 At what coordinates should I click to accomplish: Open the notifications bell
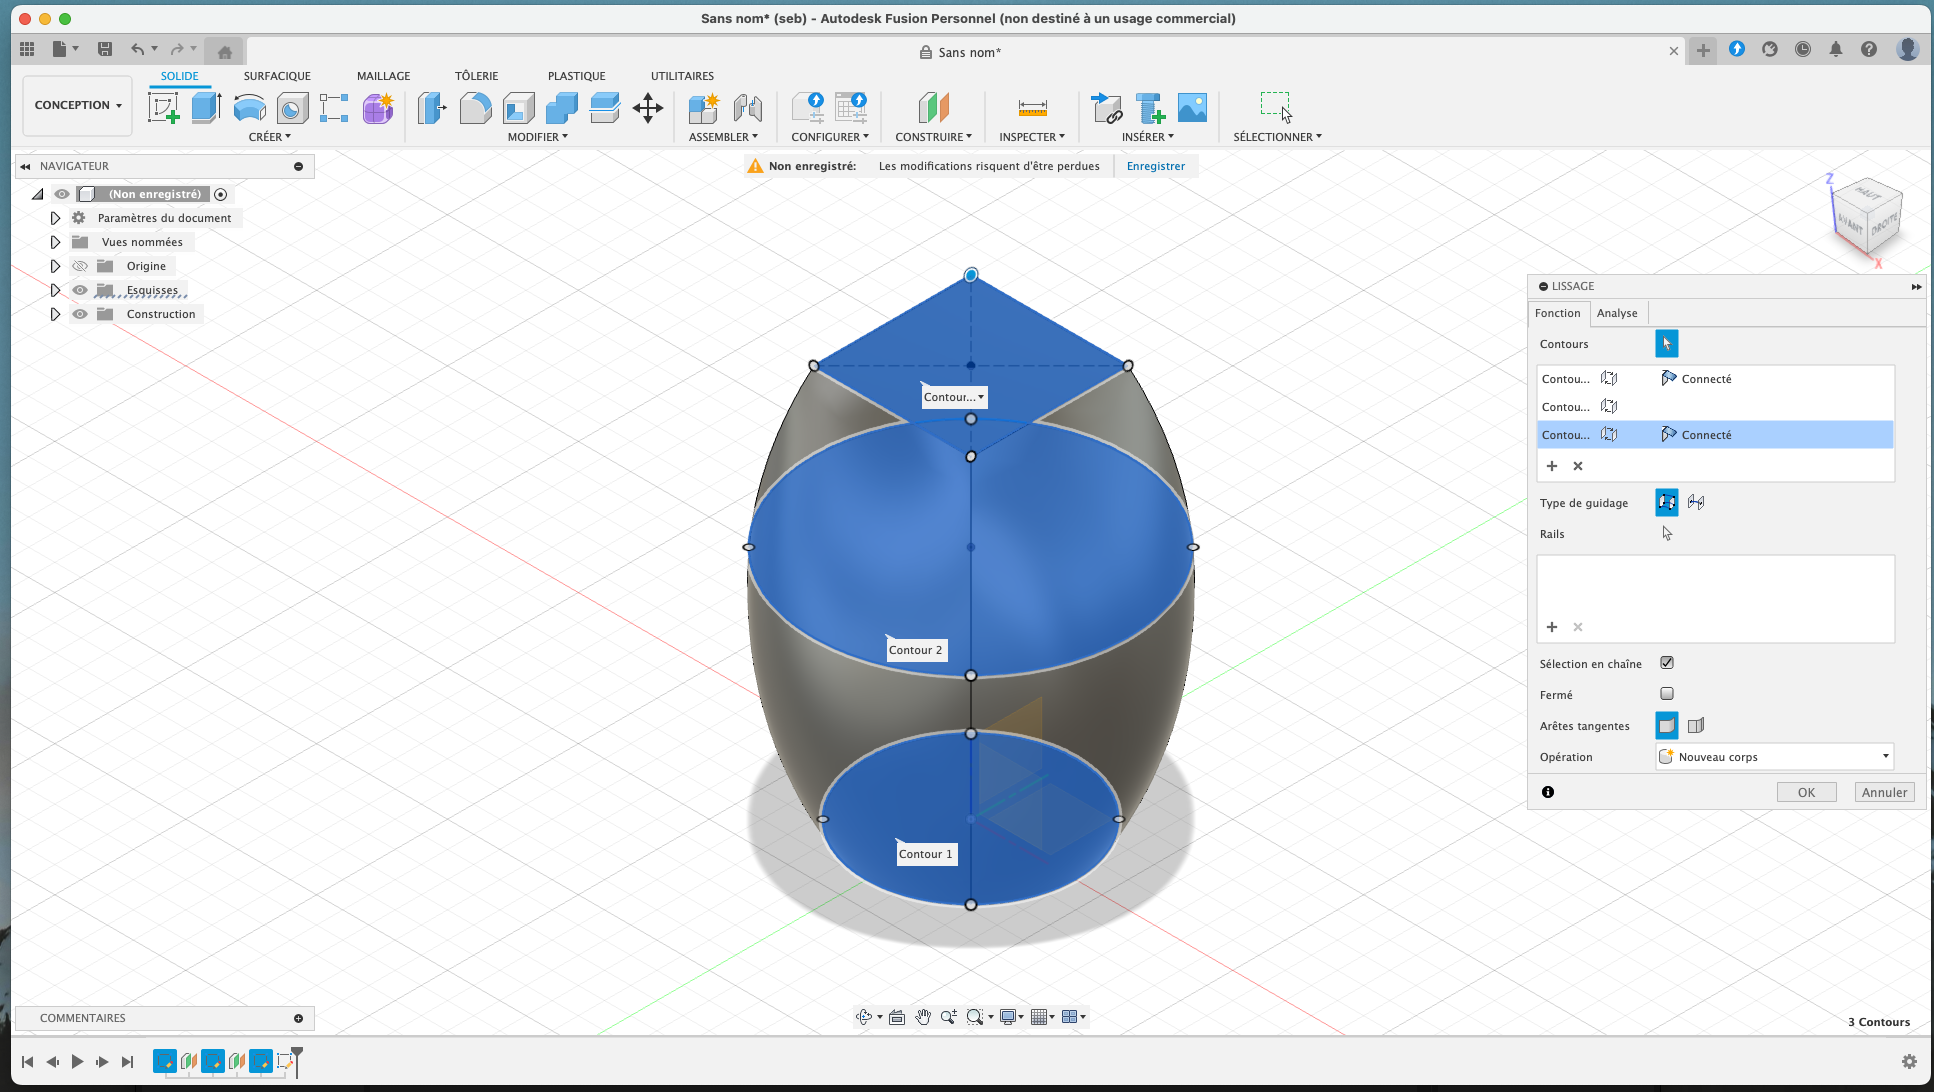pos(1836,49)
